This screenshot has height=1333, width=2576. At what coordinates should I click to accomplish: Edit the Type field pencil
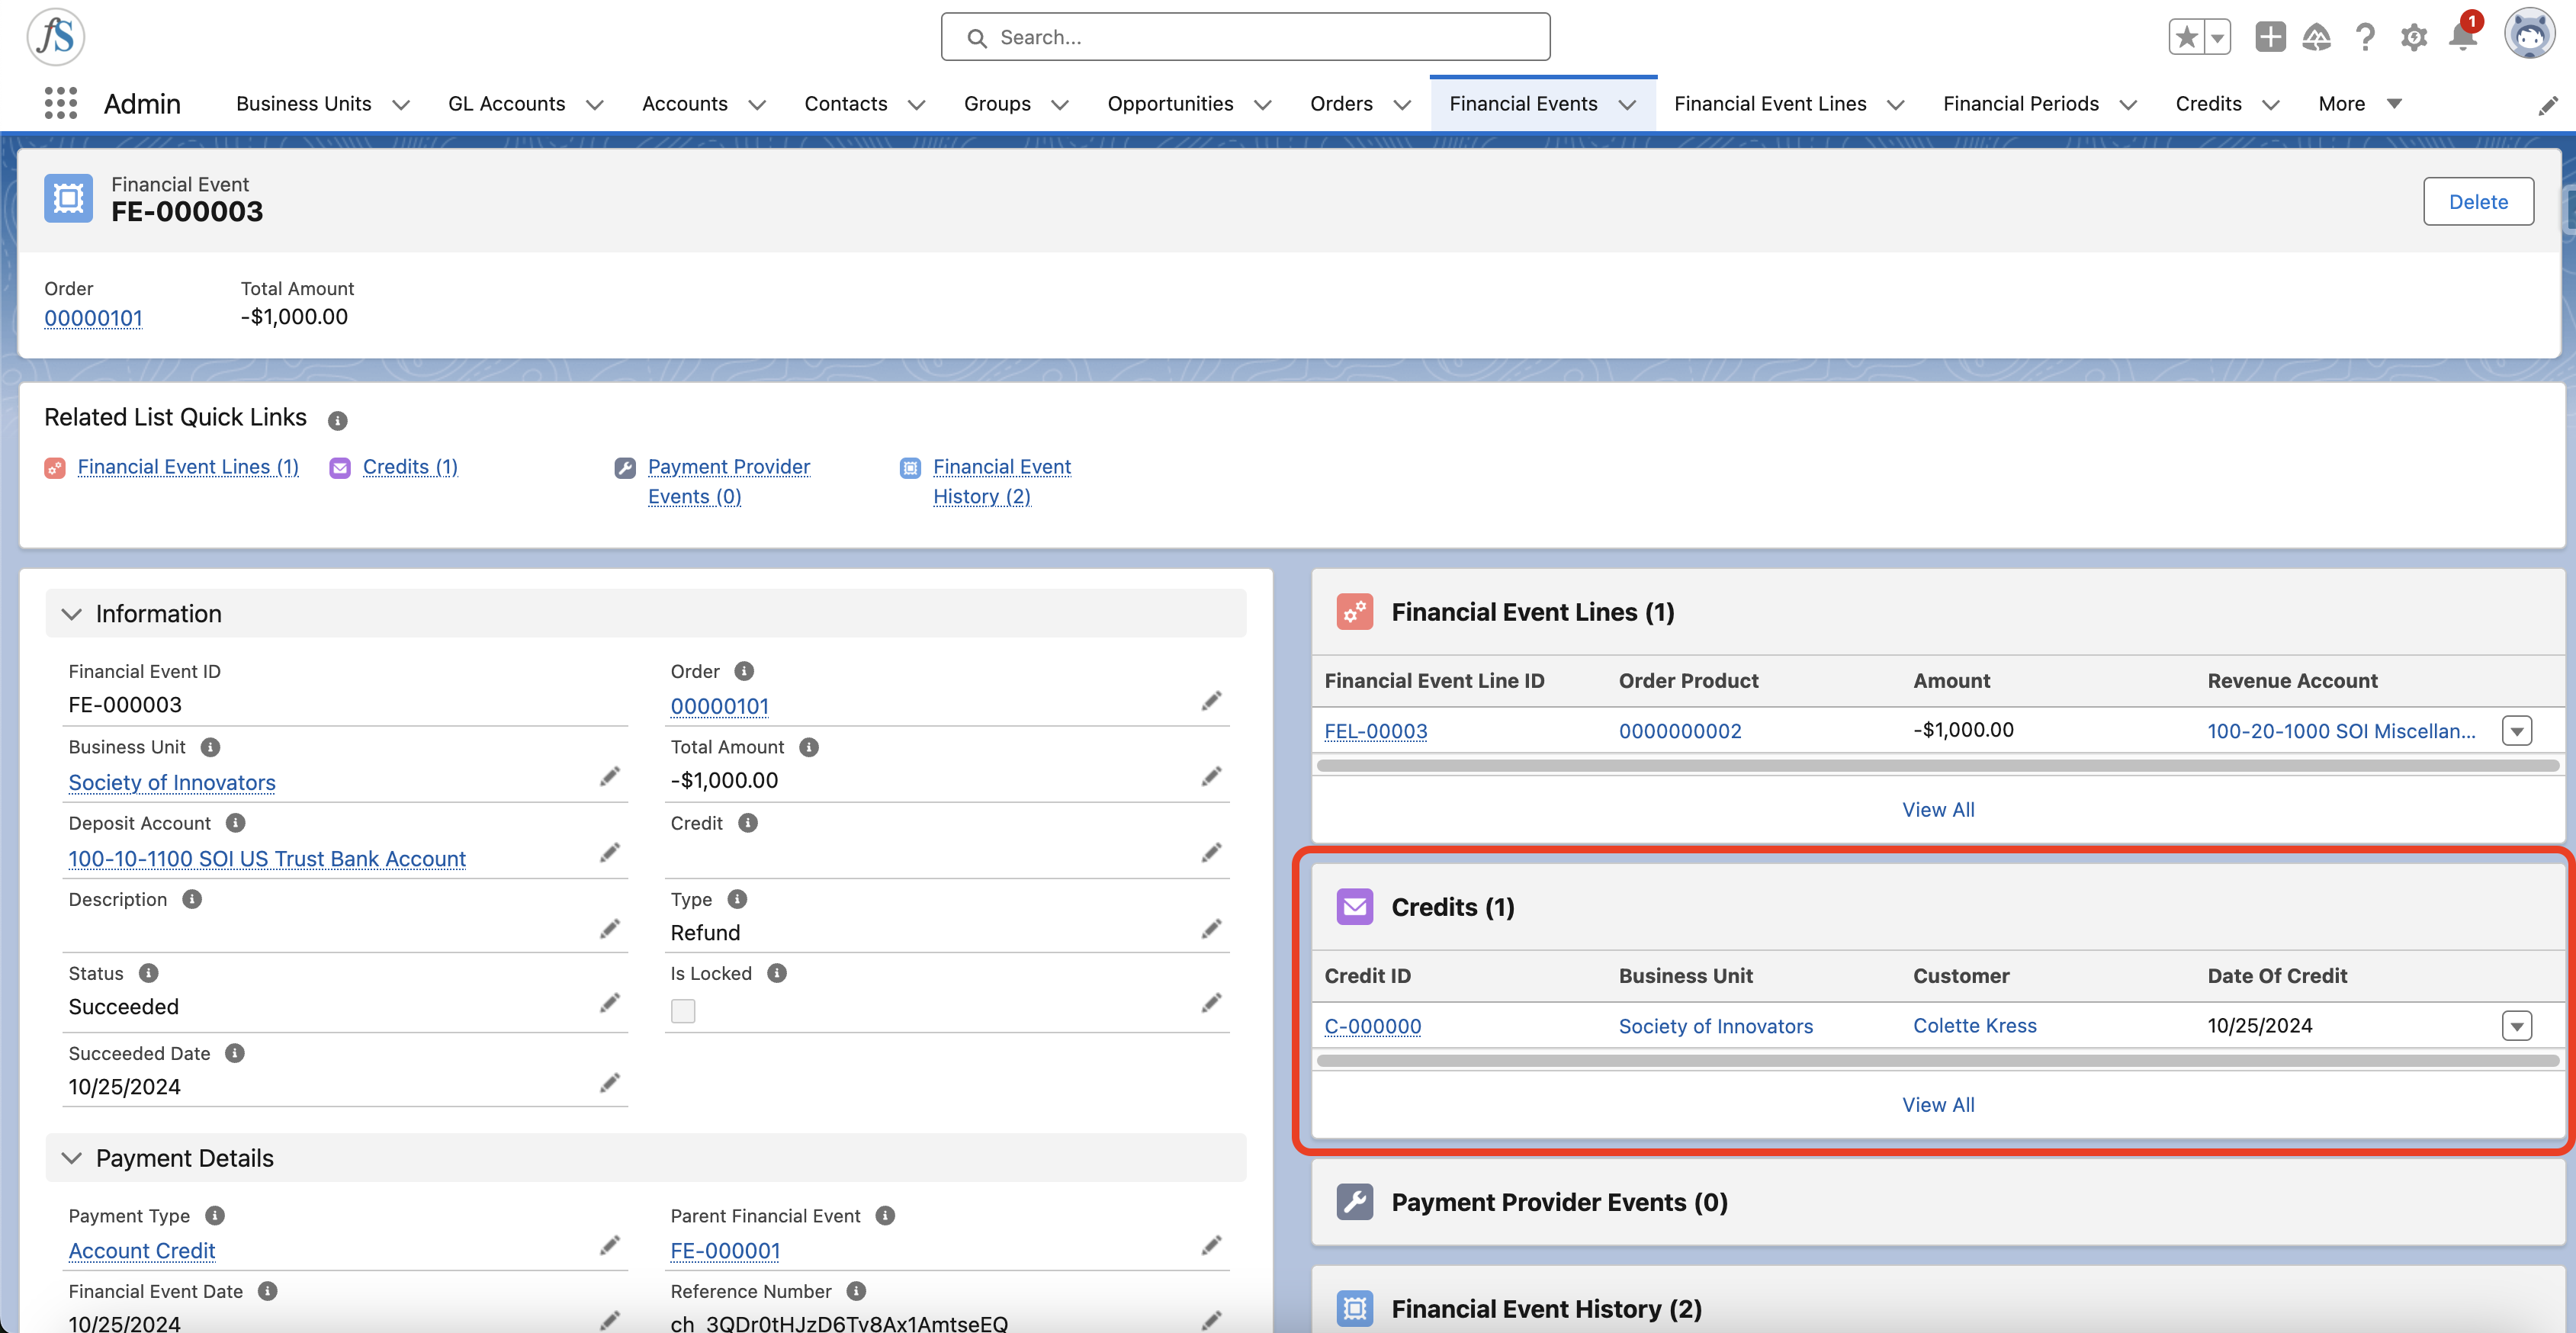coord(1212,929)
